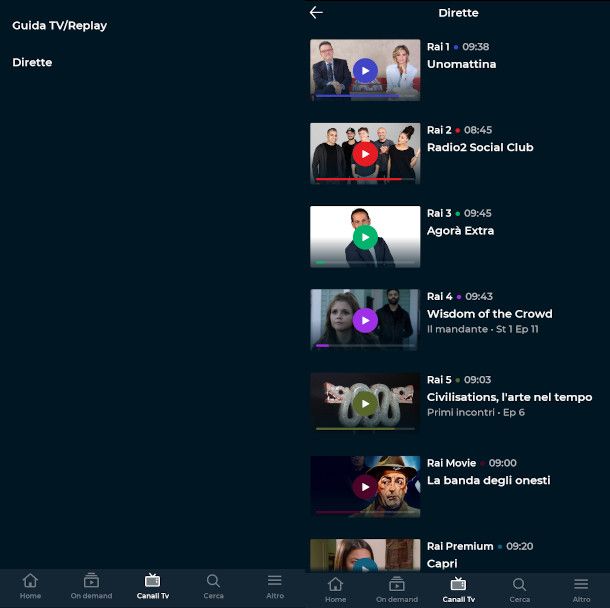Image resolution: width=610 pixels, height=608 pixels.
Task: Select Capri title text
Action: coord(442,564)
